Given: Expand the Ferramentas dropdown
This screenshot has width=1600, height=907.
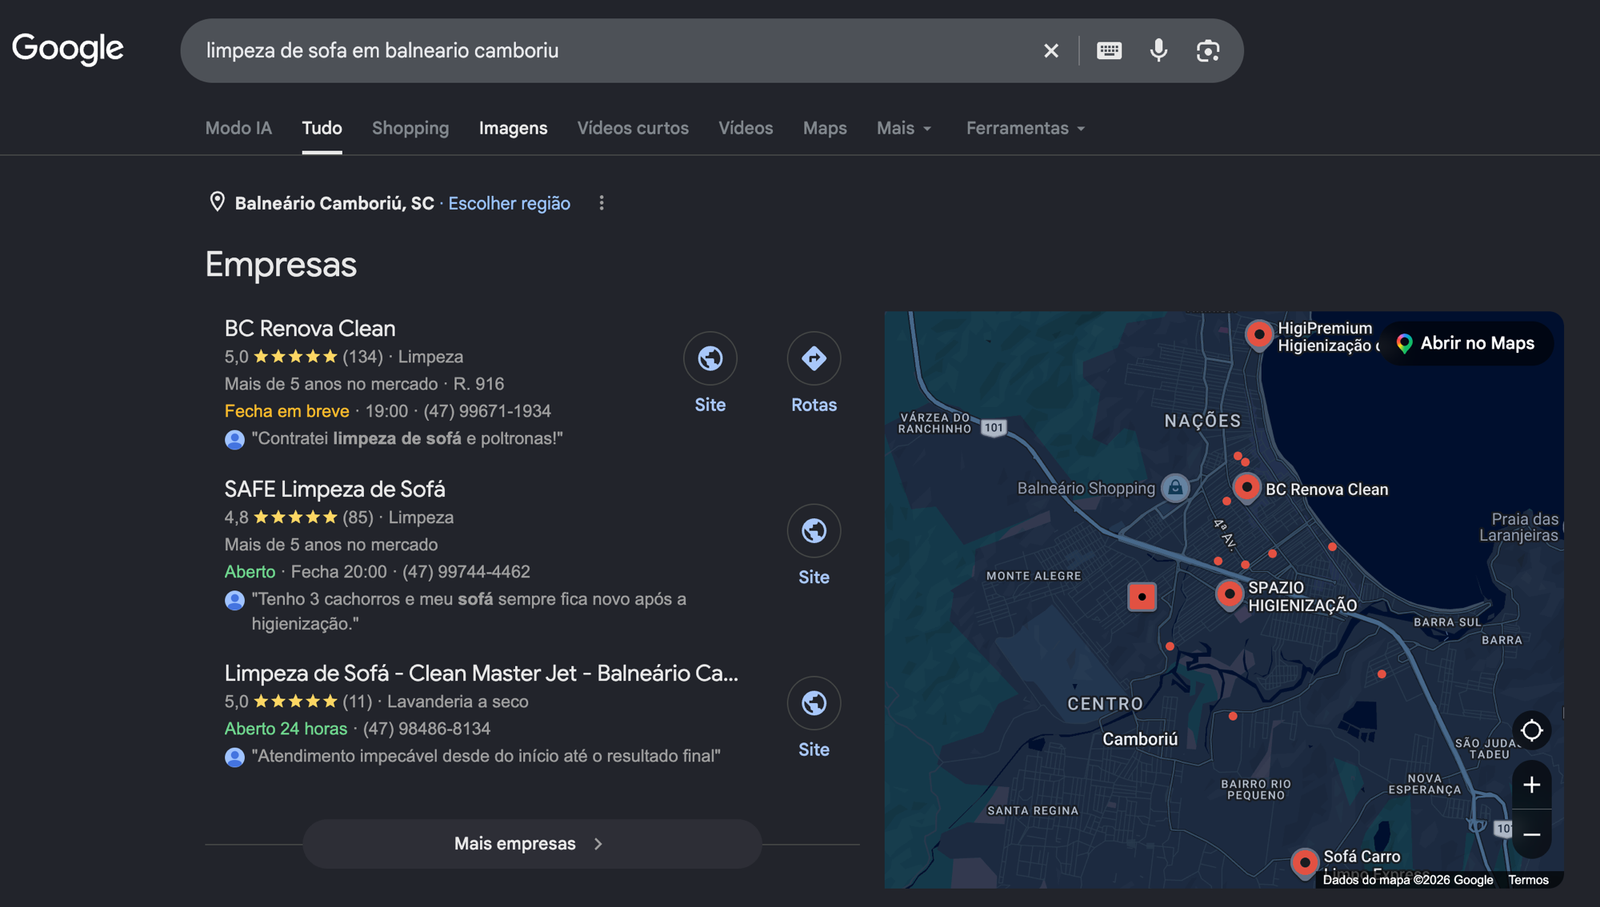Looking at the screenshot, I should point(1025,128).
